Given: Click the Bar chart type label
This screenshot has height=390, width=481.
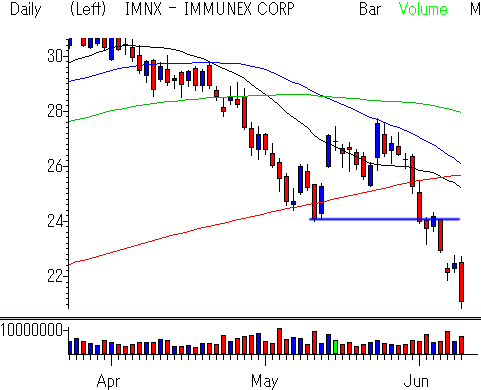Looking at the screenshot, I should point(370,9).
